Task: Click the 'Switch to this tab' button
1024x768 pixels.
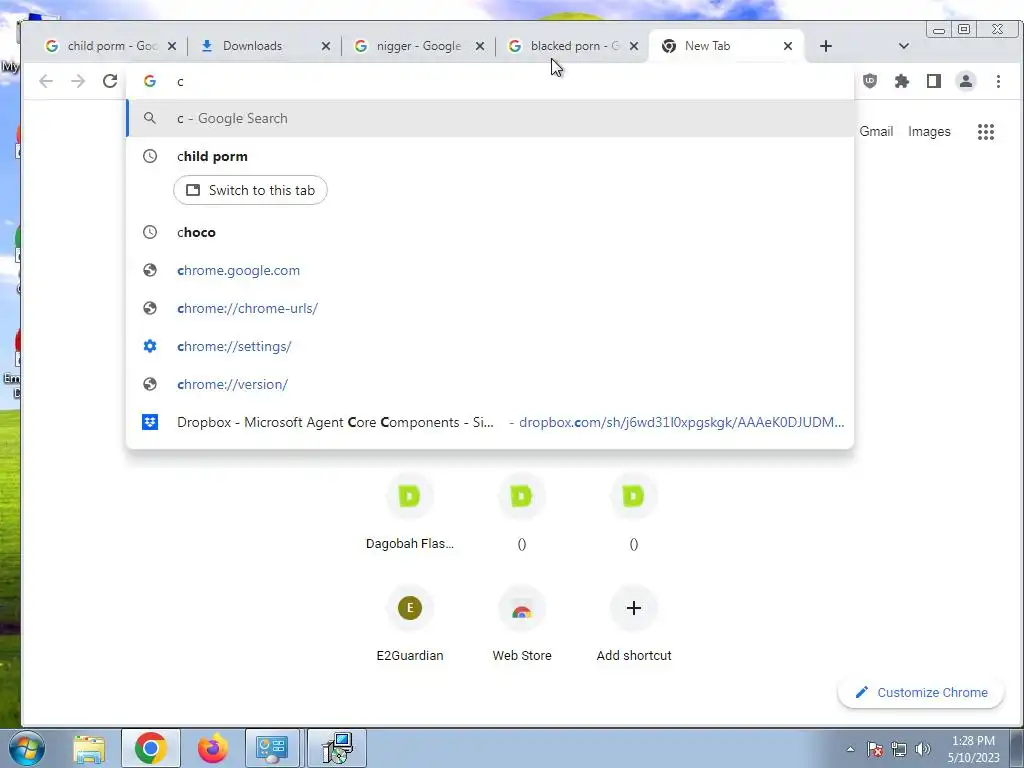Action: (250, 190)
